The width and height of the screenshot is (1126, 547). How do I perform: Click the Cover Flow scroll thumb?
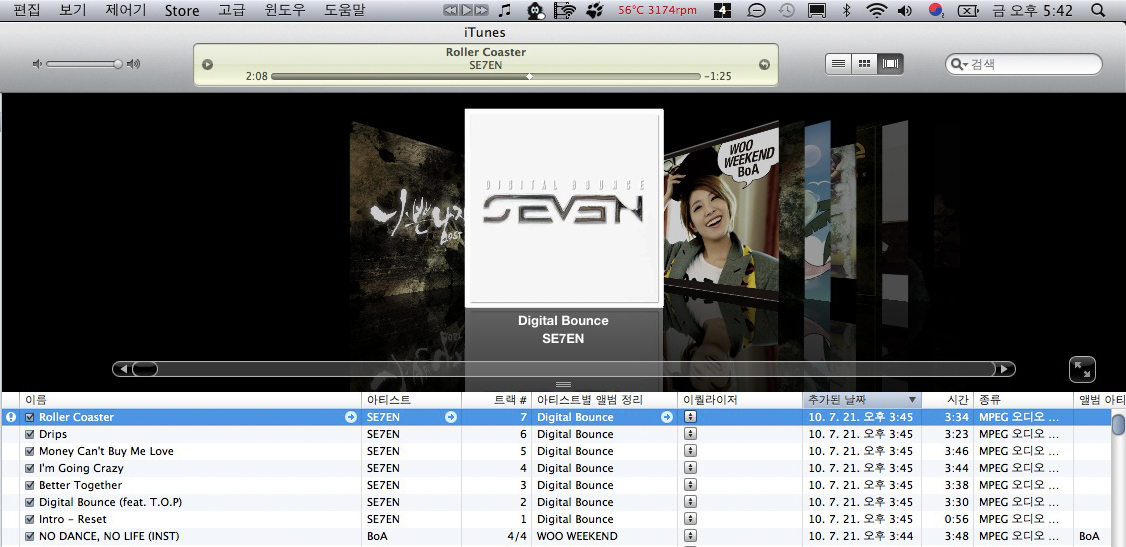pyautogui.click(x=144, y=369)
